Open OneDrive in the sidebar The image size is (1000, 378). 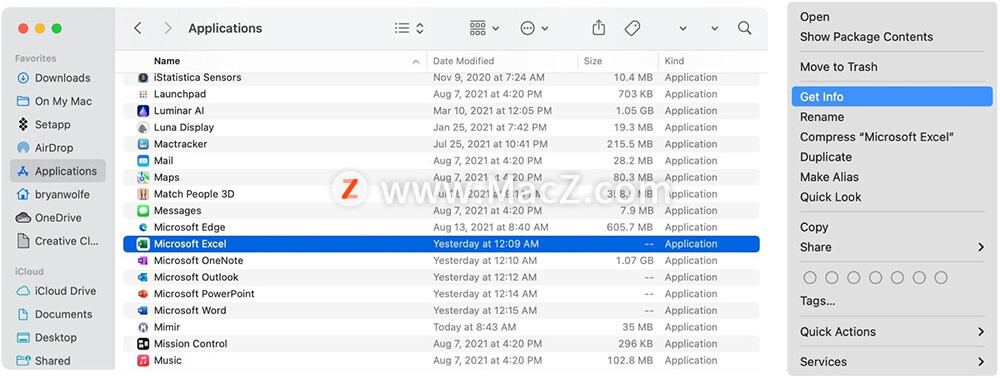[49, 217]
